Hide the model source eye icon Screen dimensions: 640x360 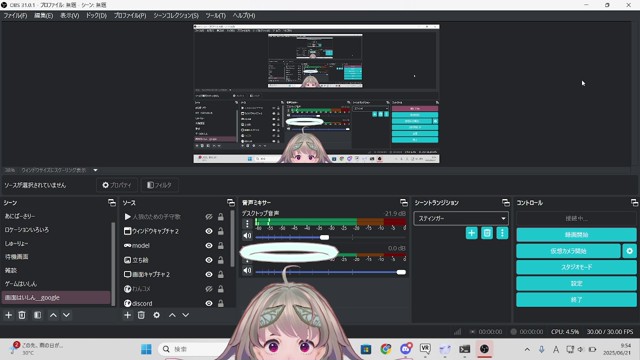pyautogui.click(x=209, y=246)
